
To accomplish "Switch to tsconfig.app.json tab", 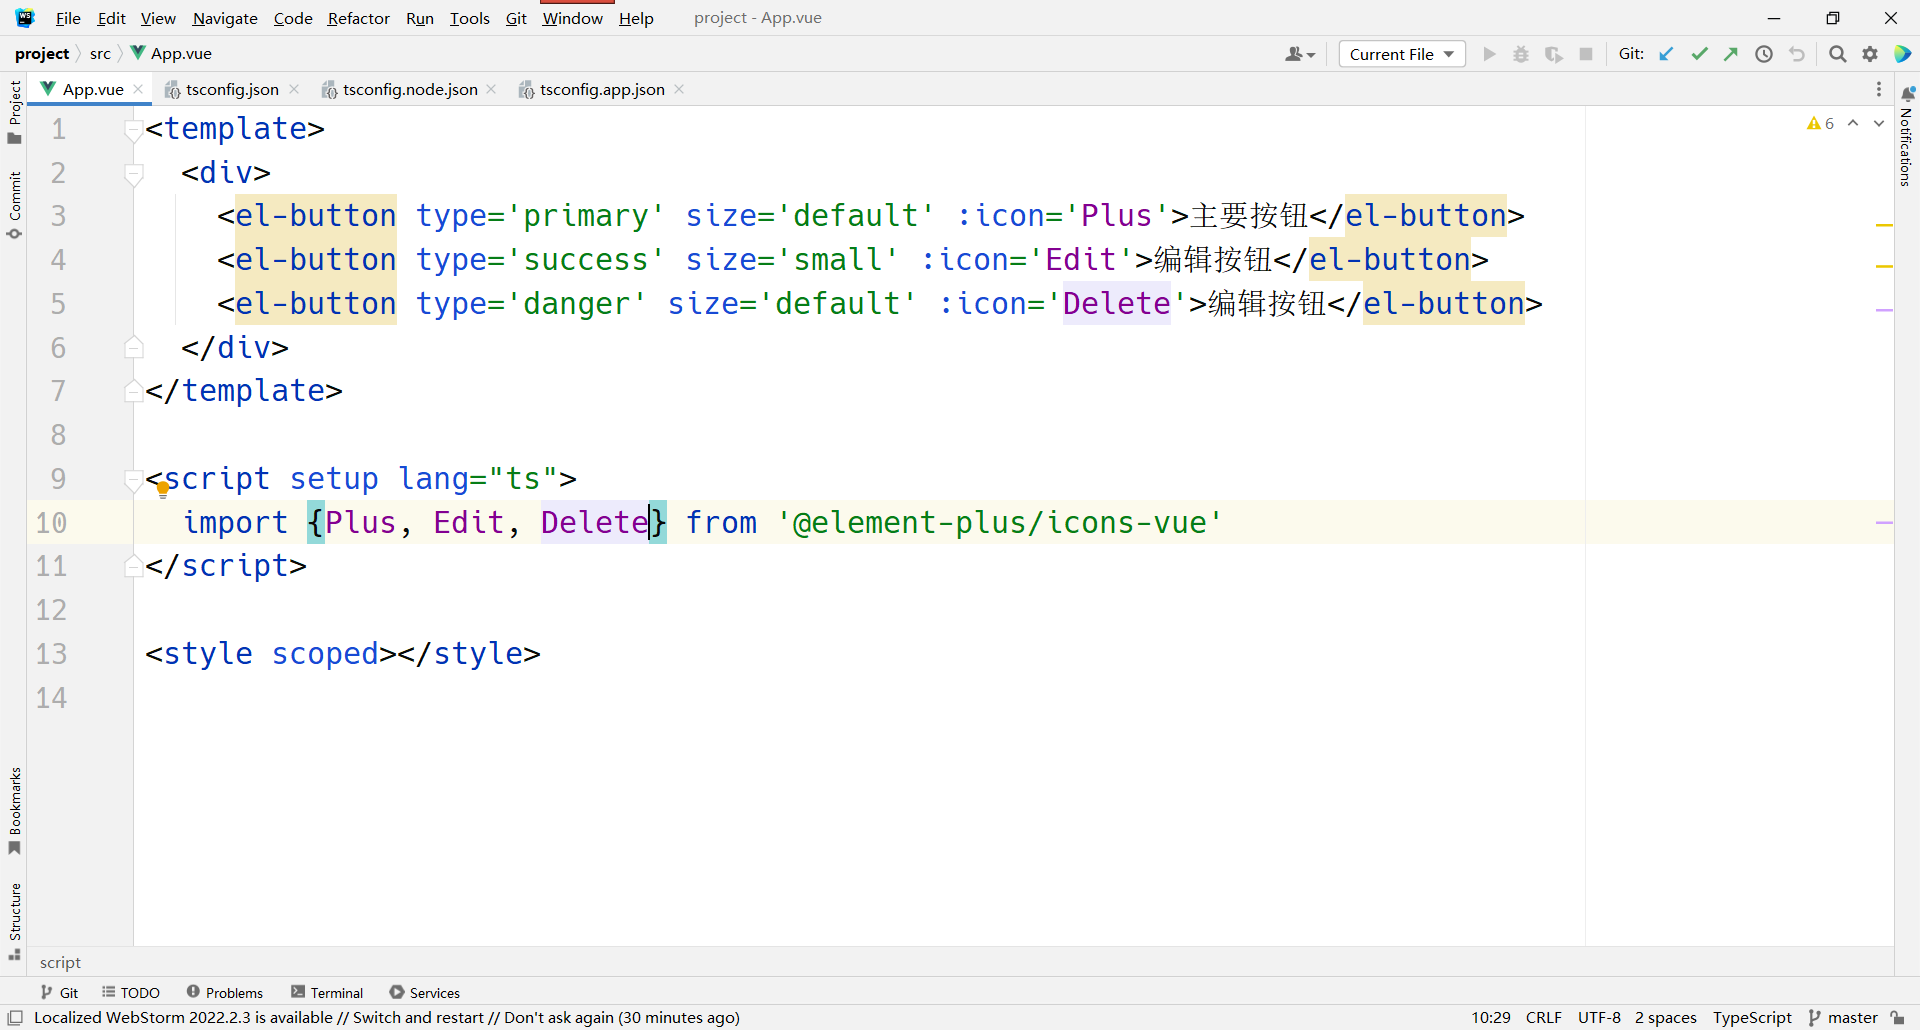I will click(602, 89).
